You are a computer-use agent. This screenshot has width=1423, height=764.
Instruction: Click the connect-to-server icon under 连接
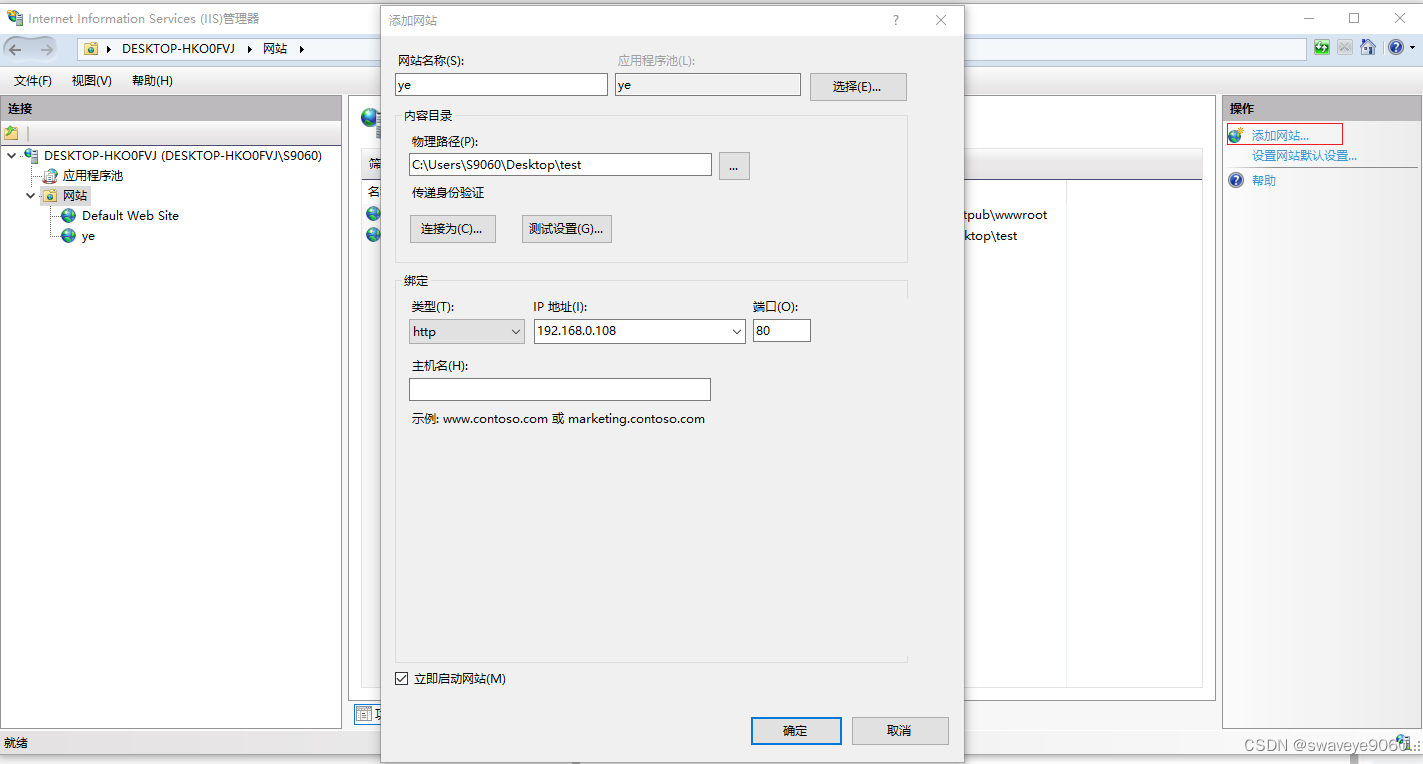[12, 133]
